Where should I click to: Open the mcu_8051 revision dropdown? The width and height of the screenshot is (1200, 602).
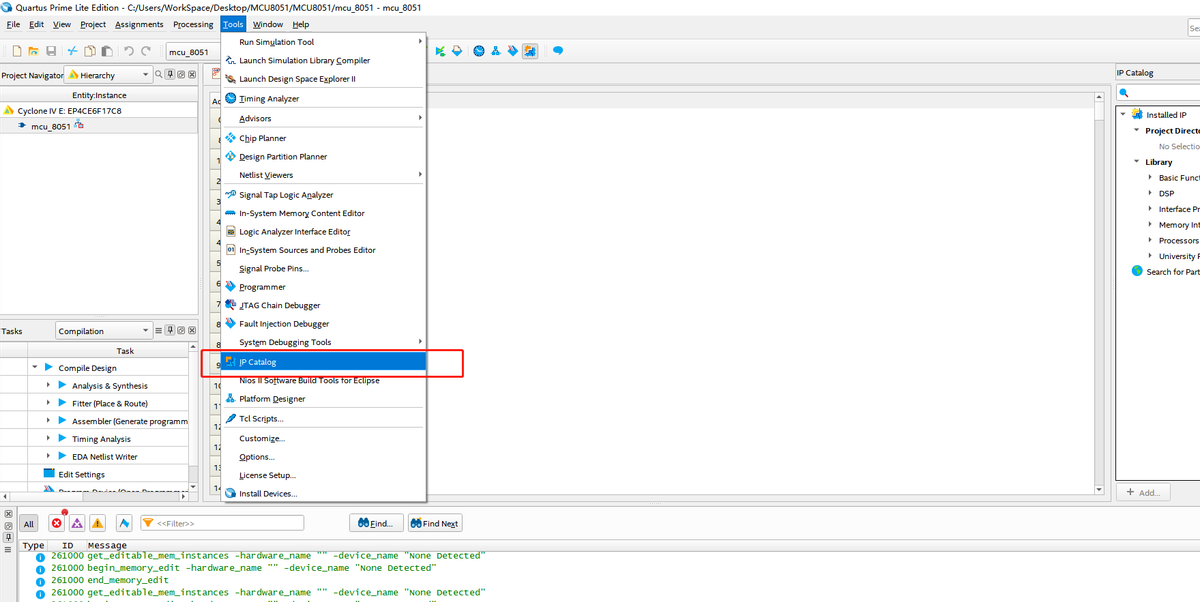(x=193, y=52)
